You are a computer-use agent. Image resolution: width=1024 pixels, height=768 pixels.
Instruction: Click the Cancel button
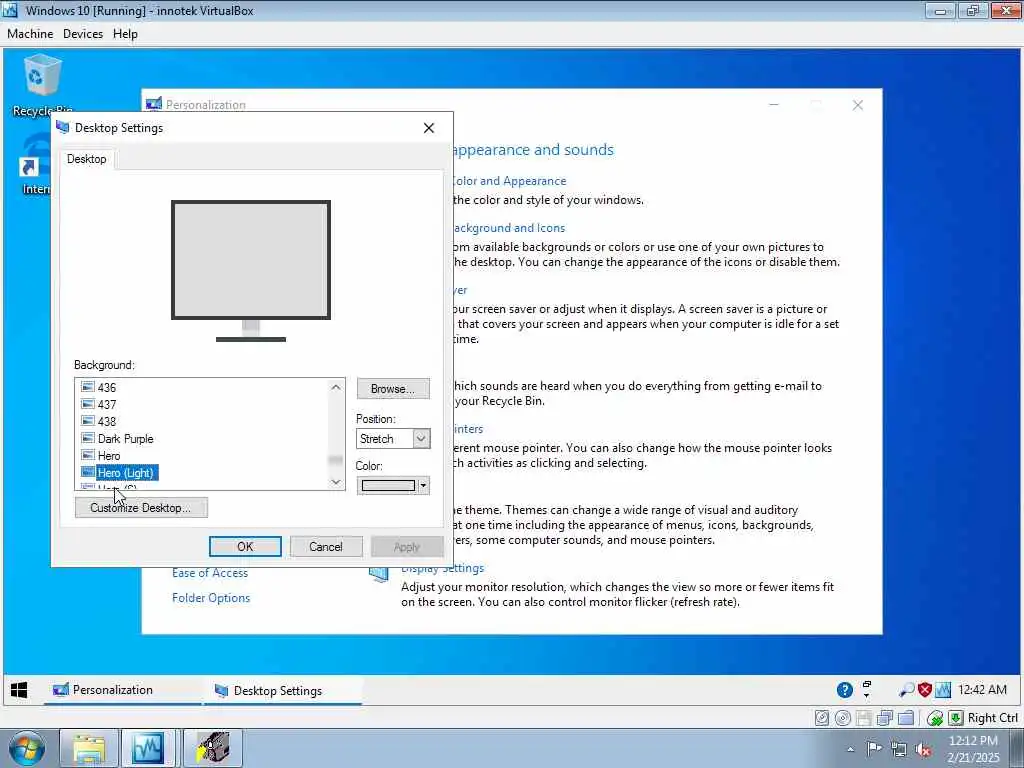tap(326, 547)
